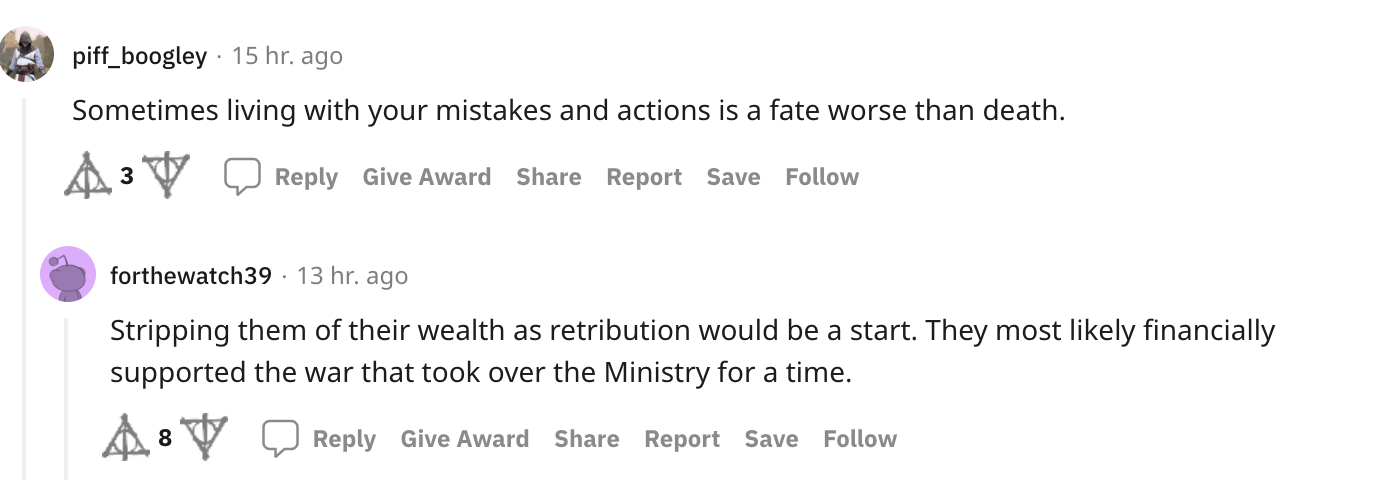Downvote piff_boogley's comment

click(165, 175)
